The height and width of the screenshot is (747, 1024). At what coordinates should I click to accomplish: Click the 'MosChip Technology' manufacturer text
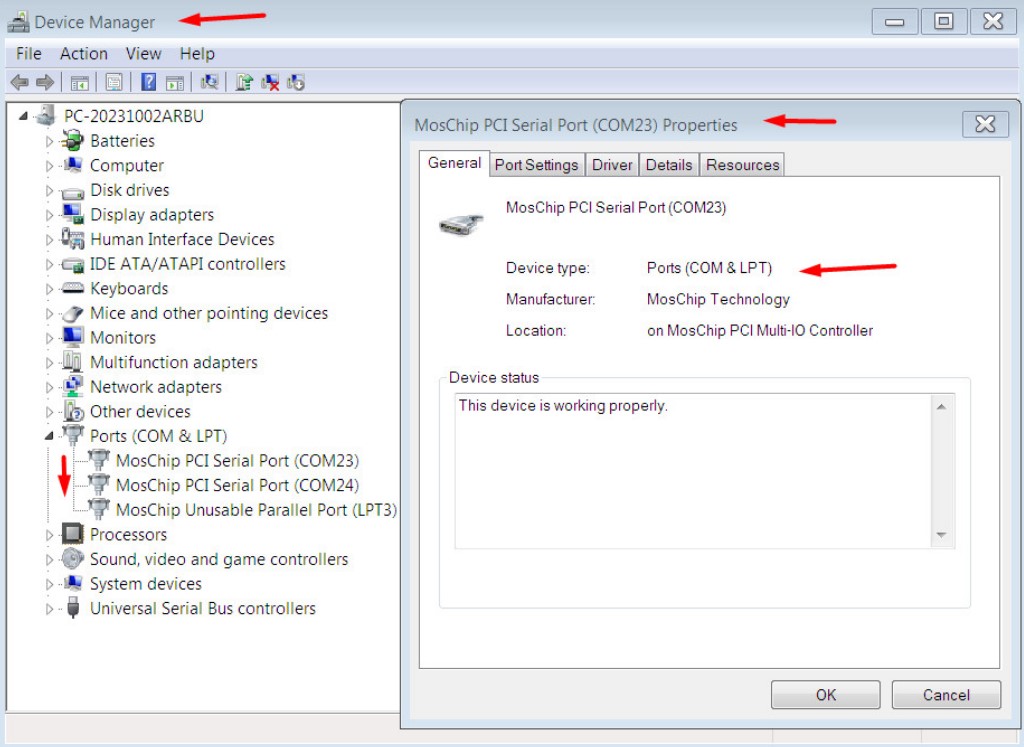coord(718,299)
